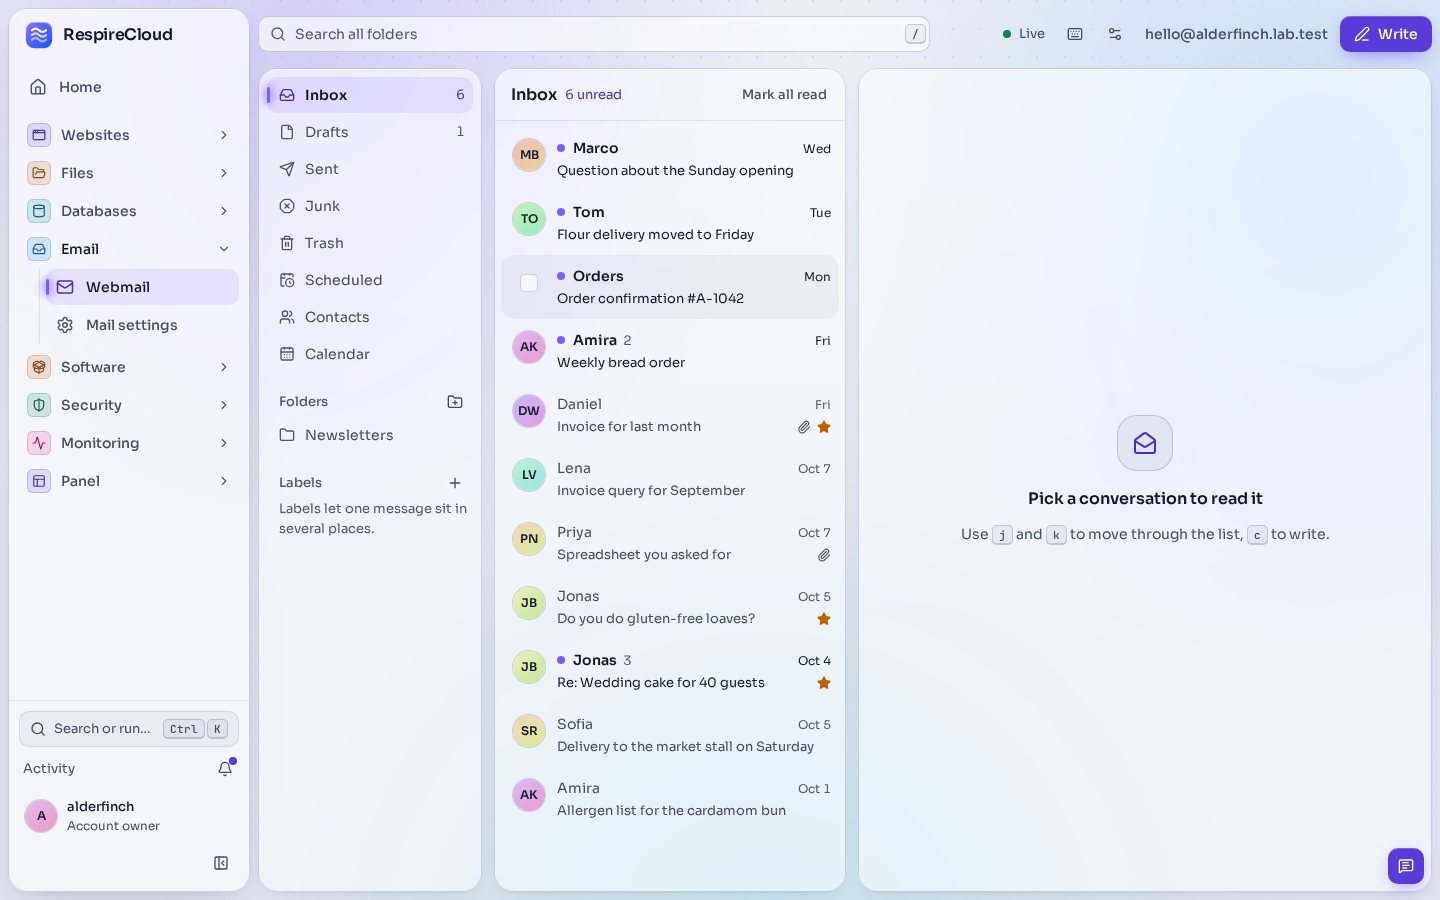Open Amira's Allergen list message
Viewport: 1440px width, 900px height.
(x=670, y=799)
